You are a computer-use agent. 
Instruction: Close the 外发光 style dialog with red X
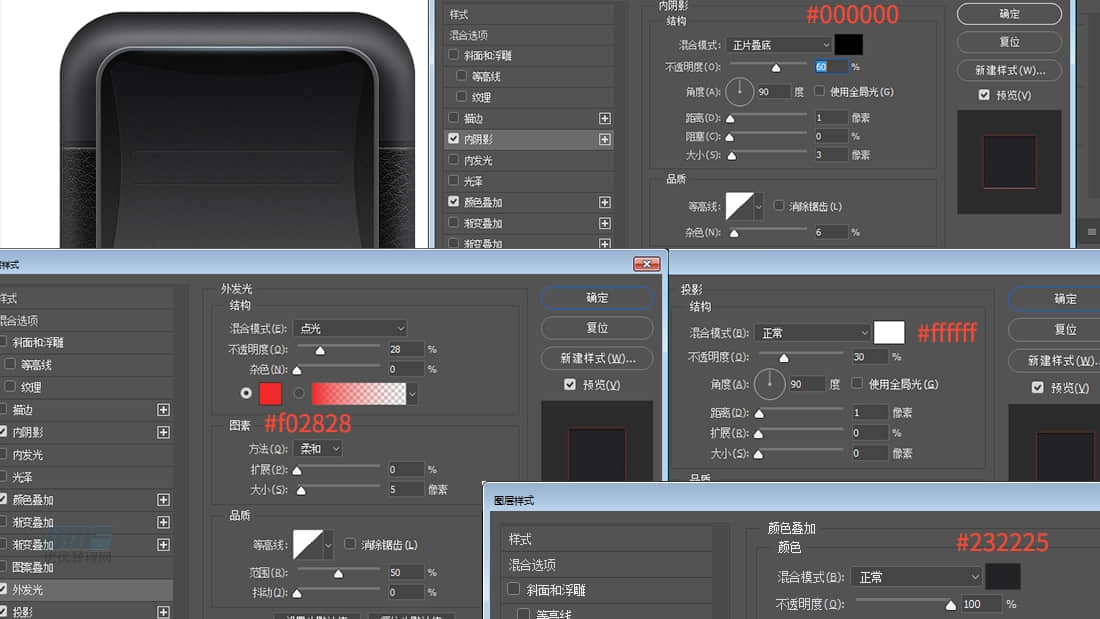[646, 264]
